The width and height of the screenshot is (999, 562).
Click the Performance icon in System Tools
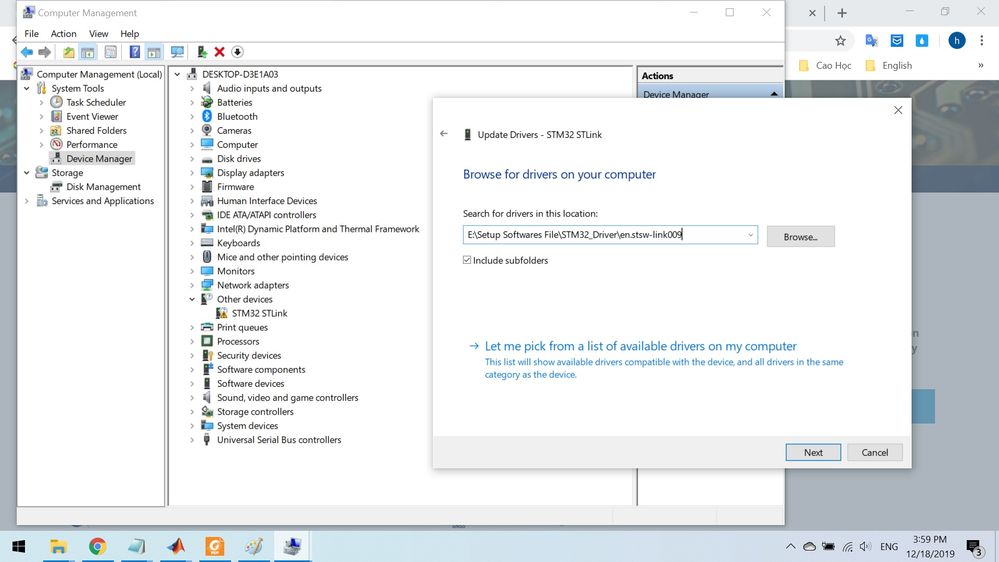coord(57,144)
